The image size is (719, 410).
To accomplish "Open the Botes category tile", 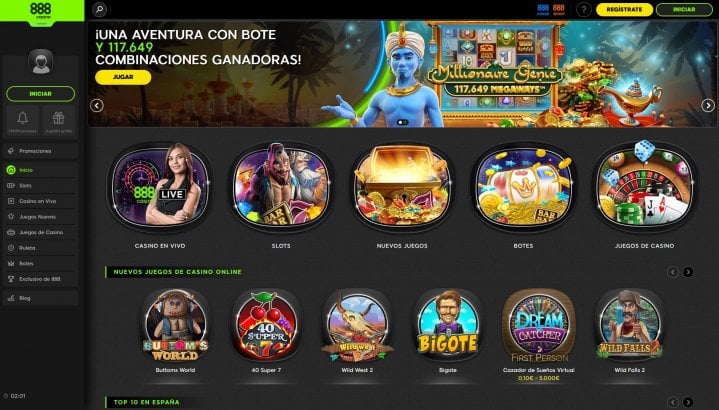I will click(523, 187).
